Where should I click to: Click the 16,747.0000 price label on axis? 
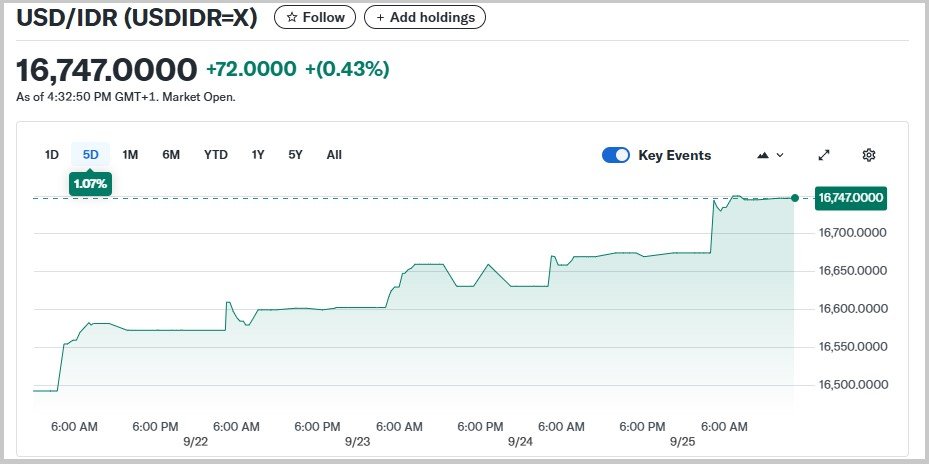[850, 198]
